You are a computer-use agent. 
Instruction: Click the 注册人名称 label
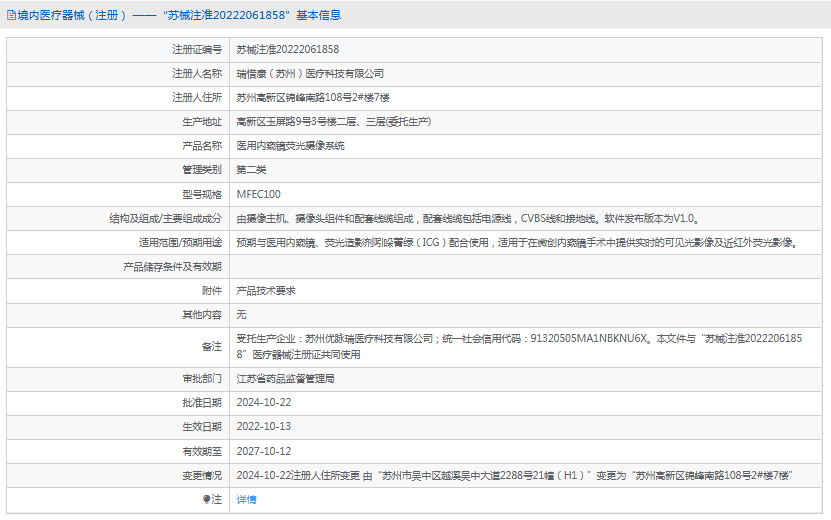point(197,74)
